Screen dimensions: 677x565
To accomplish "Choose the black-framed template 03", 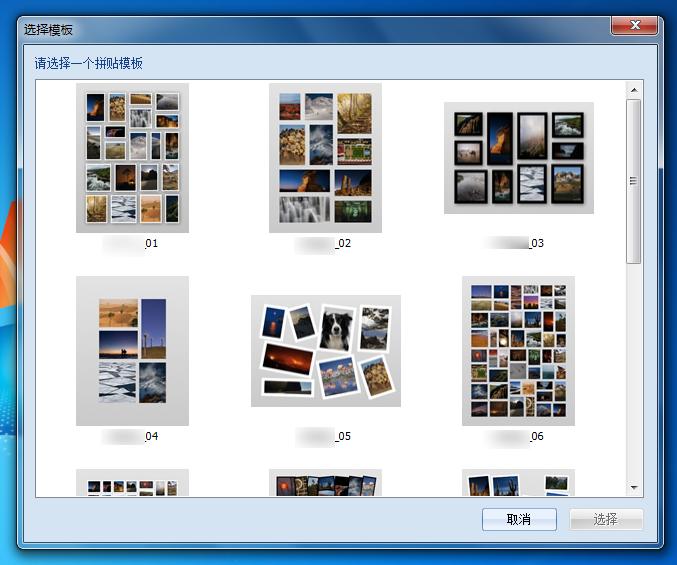I will [x=519, y=158].
